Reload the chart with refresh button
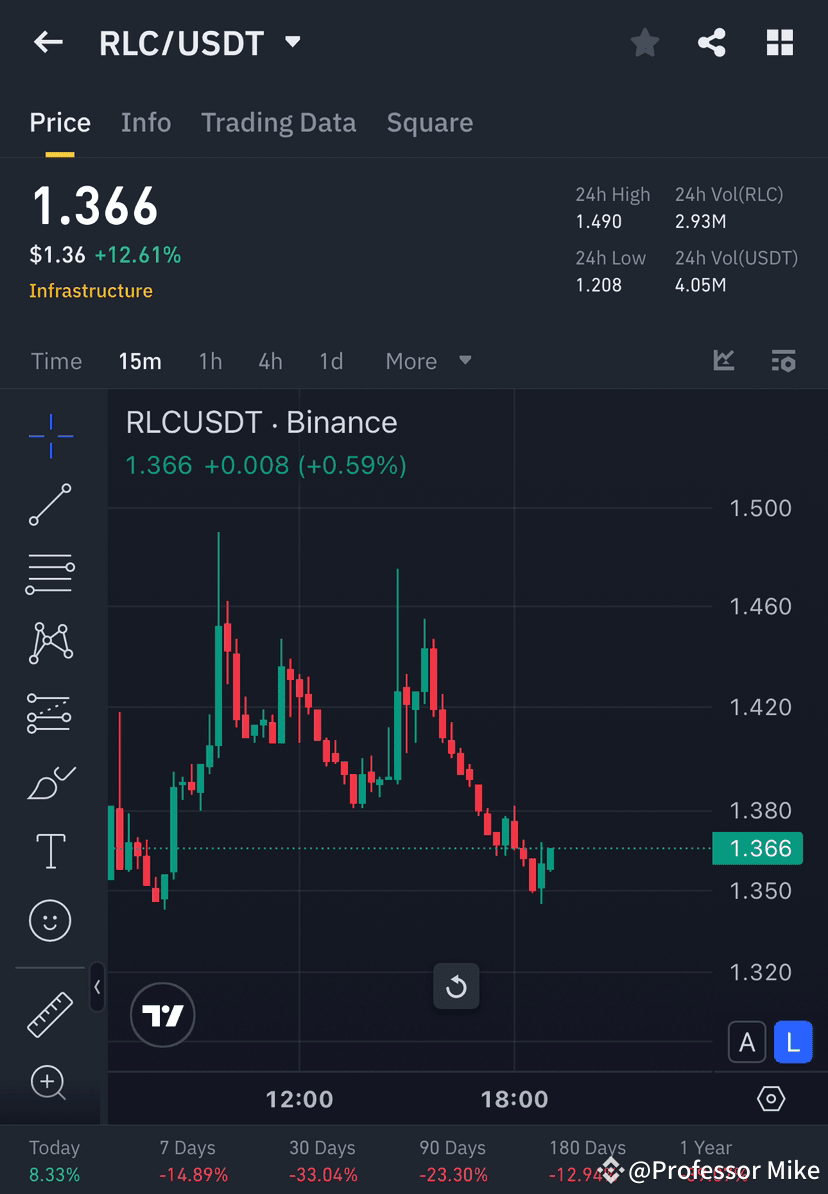Screen dimensions: 828x1194 [x=456, y=986]
